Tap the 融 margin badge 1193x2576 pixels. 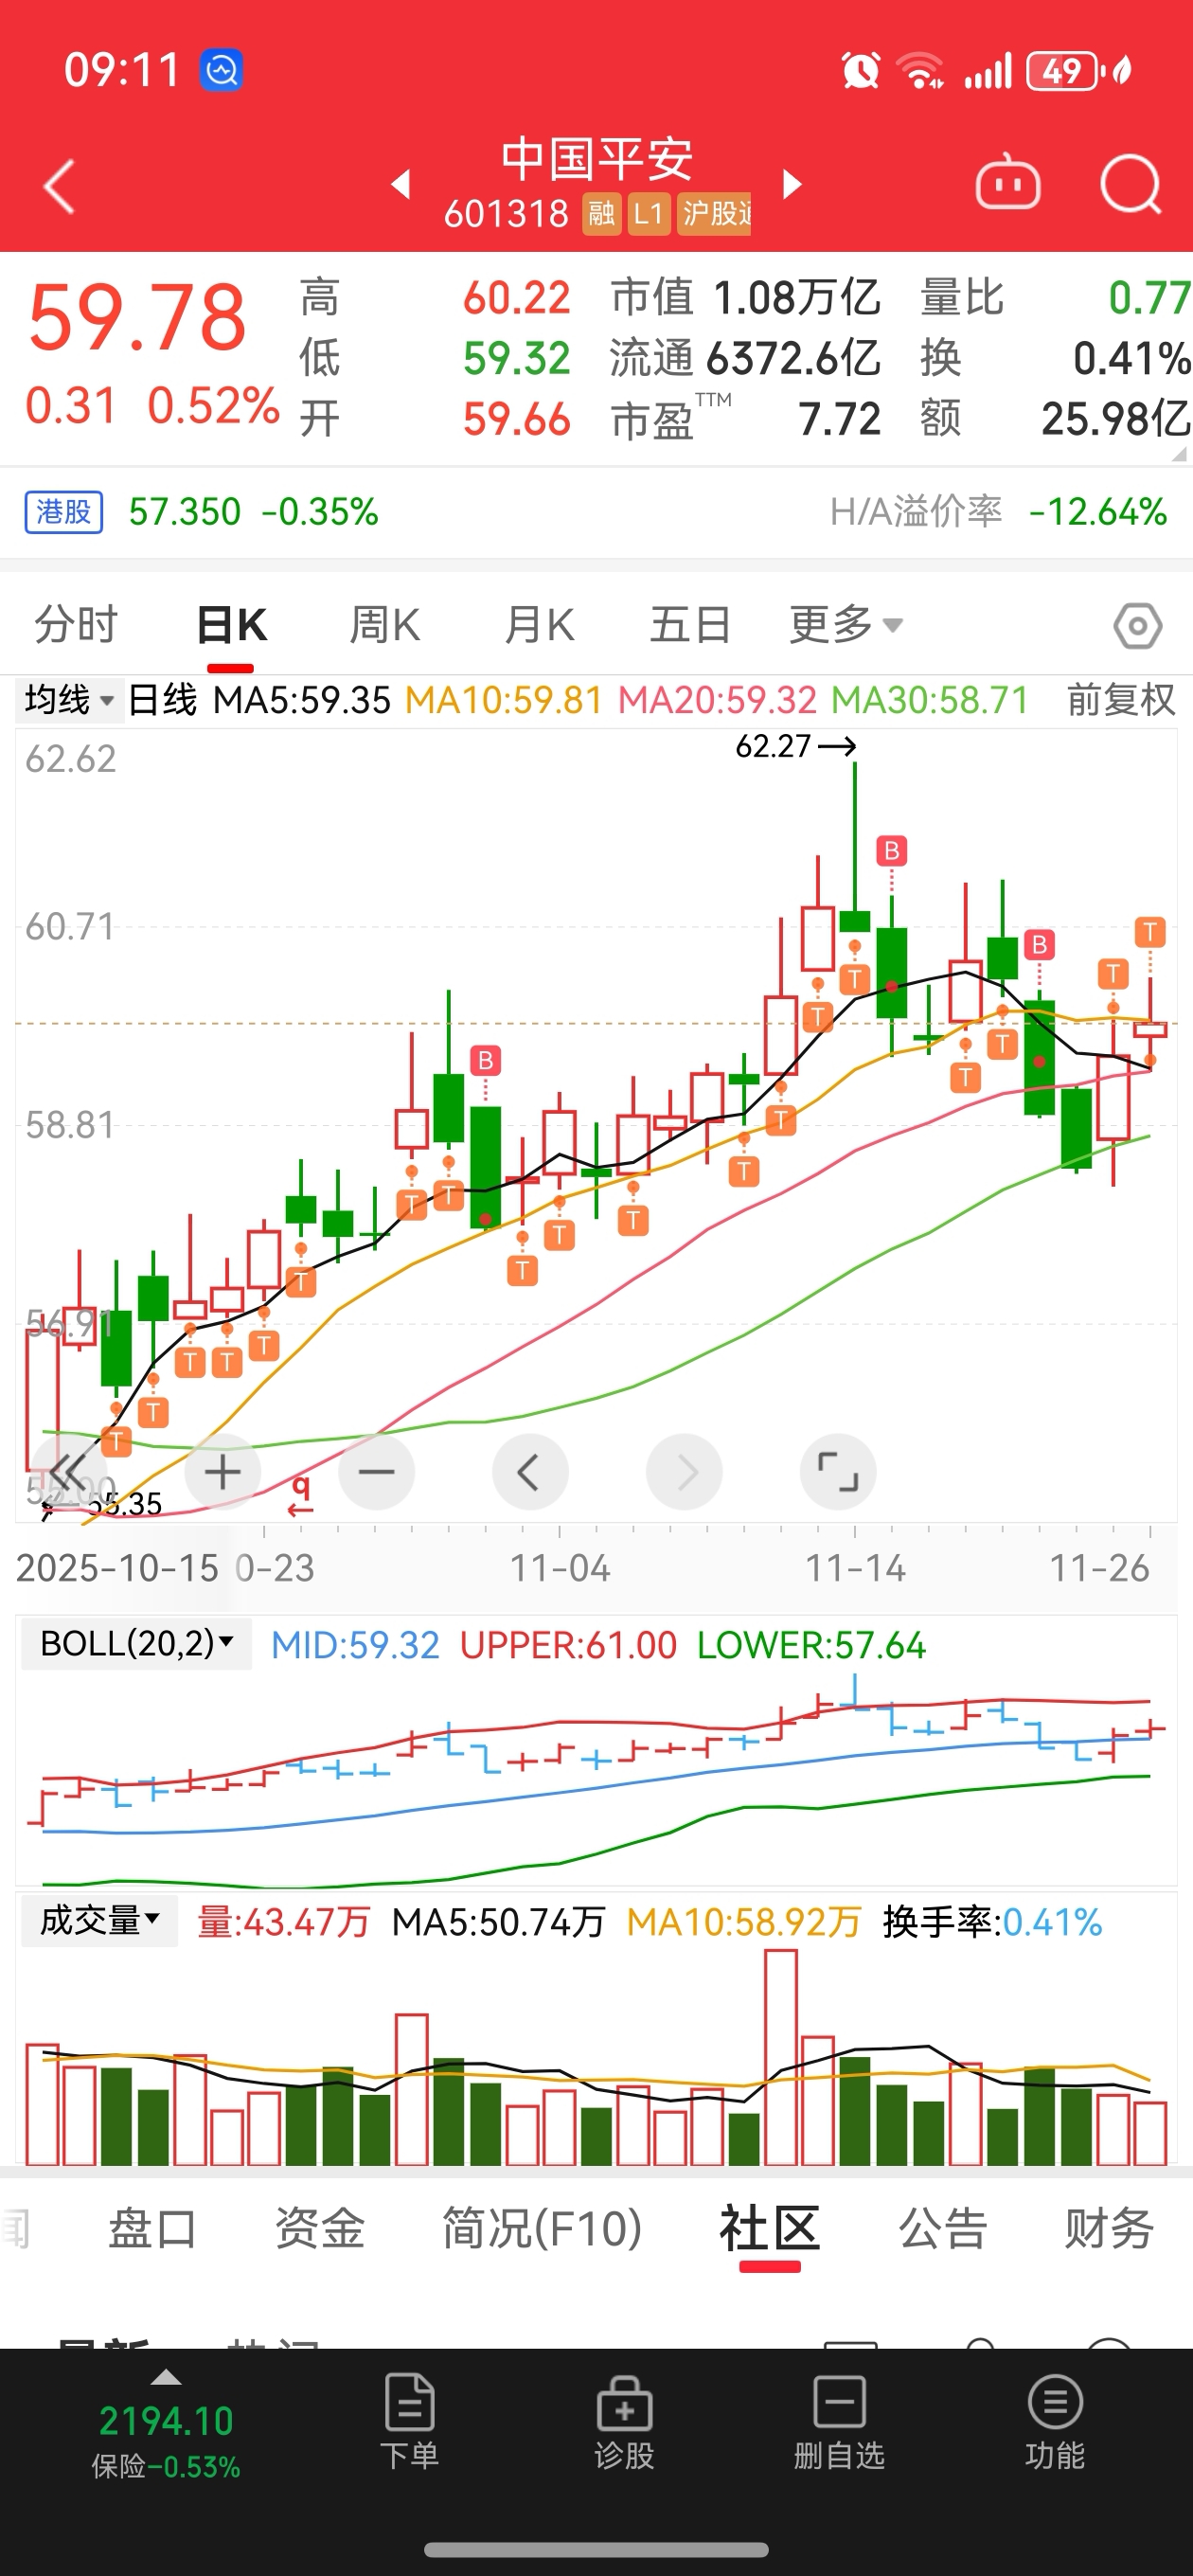click(x=601, y=213)
